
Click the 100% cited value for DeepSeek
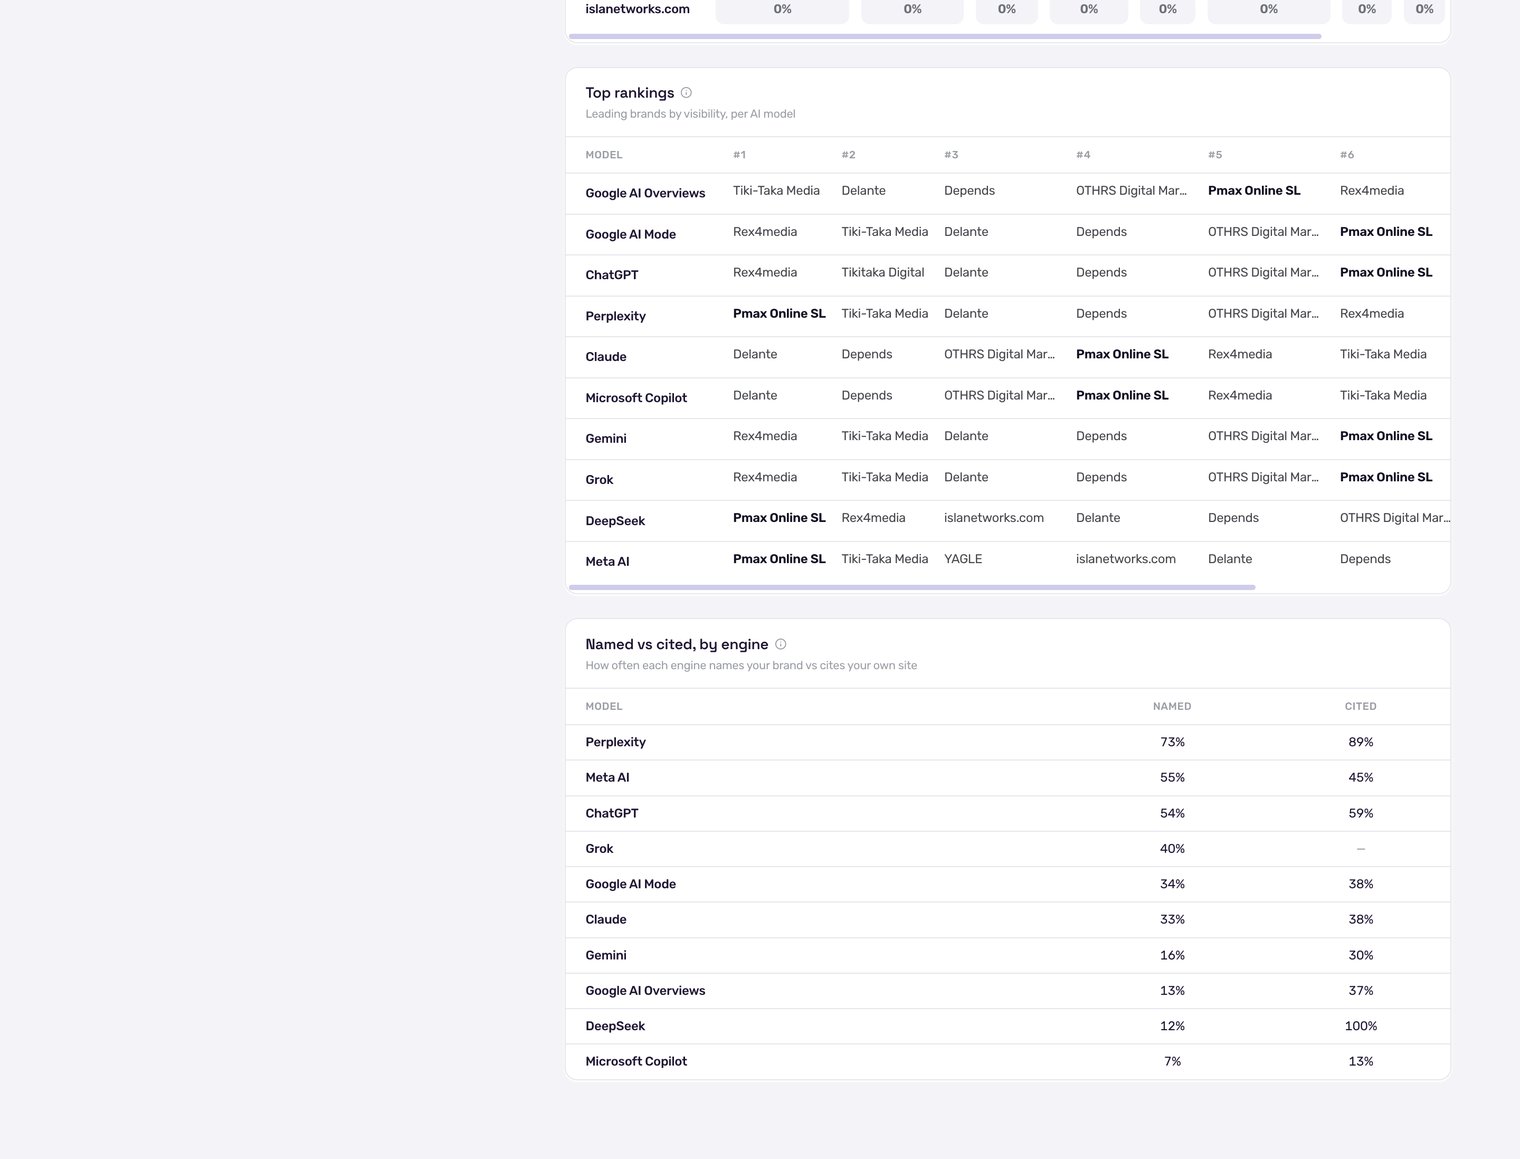click(1361, 1026)
